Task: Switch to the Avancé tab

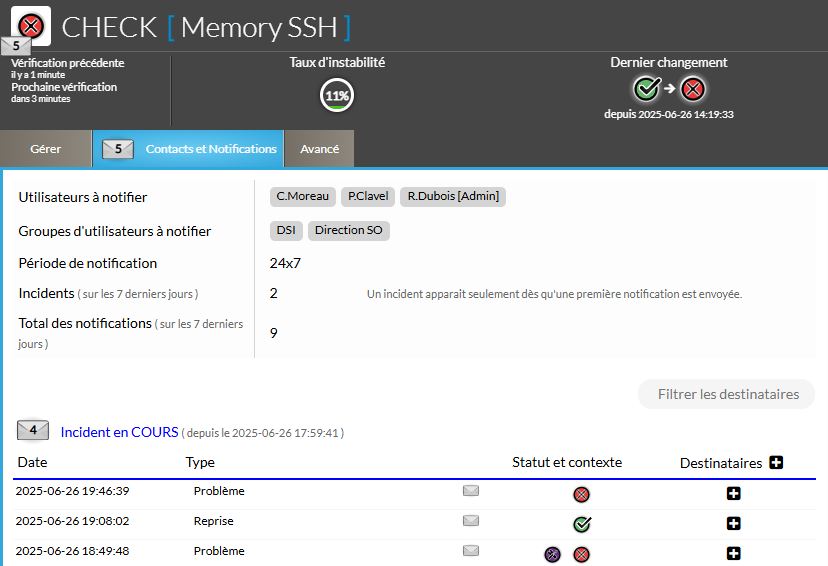Action: (319, 149)
